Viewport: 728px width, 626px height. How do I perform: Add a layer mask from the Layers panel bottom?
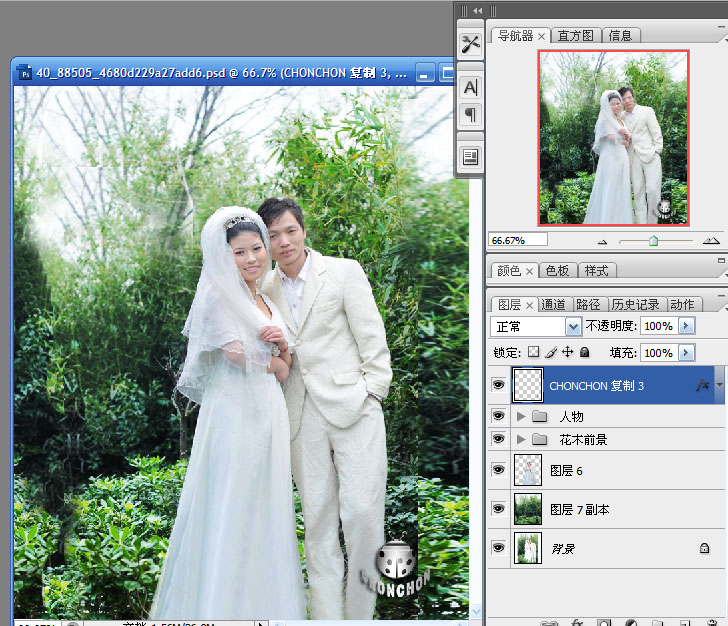[604, 623]
